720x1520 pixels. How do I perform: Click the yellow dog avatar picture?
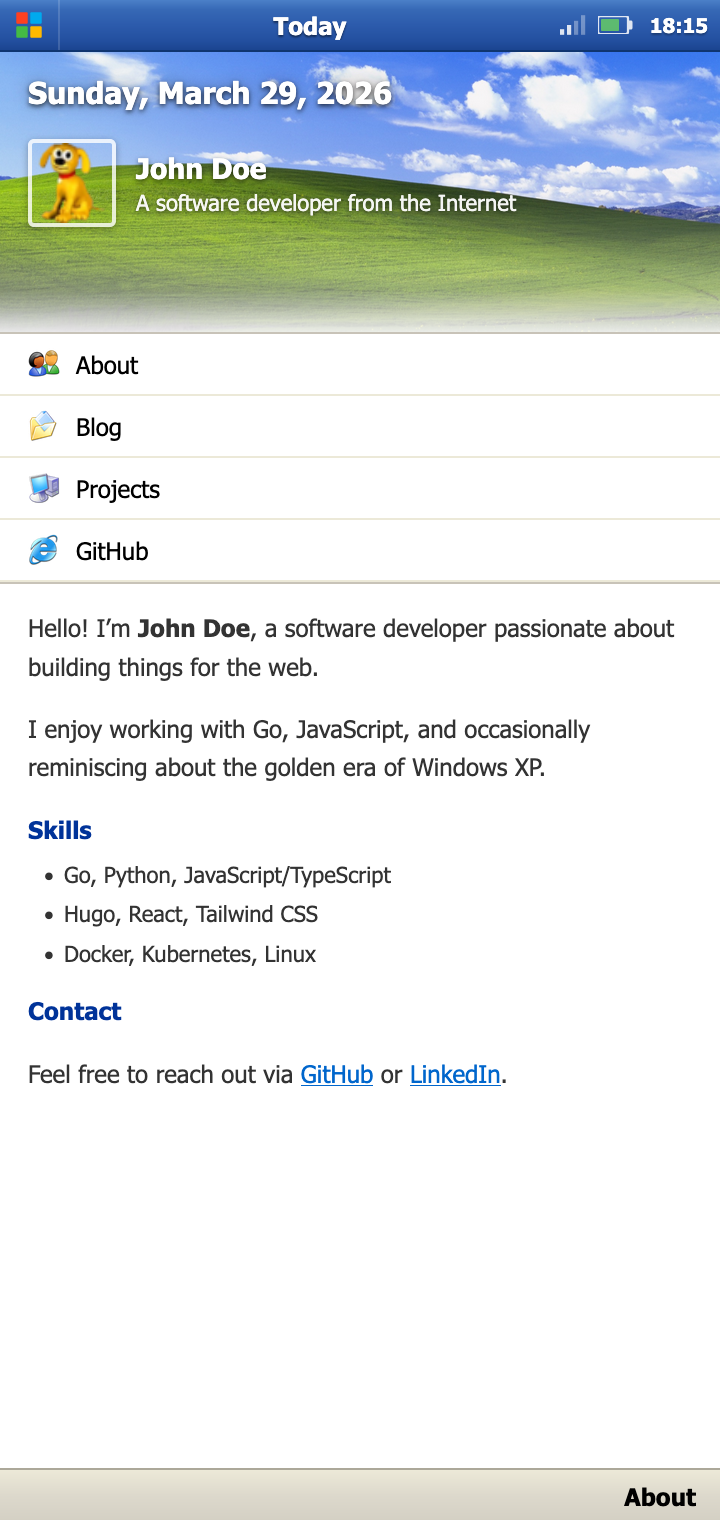click(x=72, y=183)
